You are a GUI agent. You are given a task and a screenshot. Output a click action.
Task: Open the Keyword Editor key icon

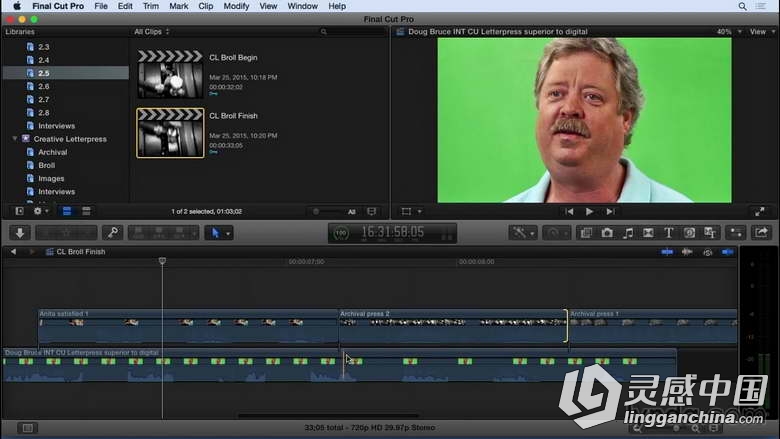[x=112, y=233]
